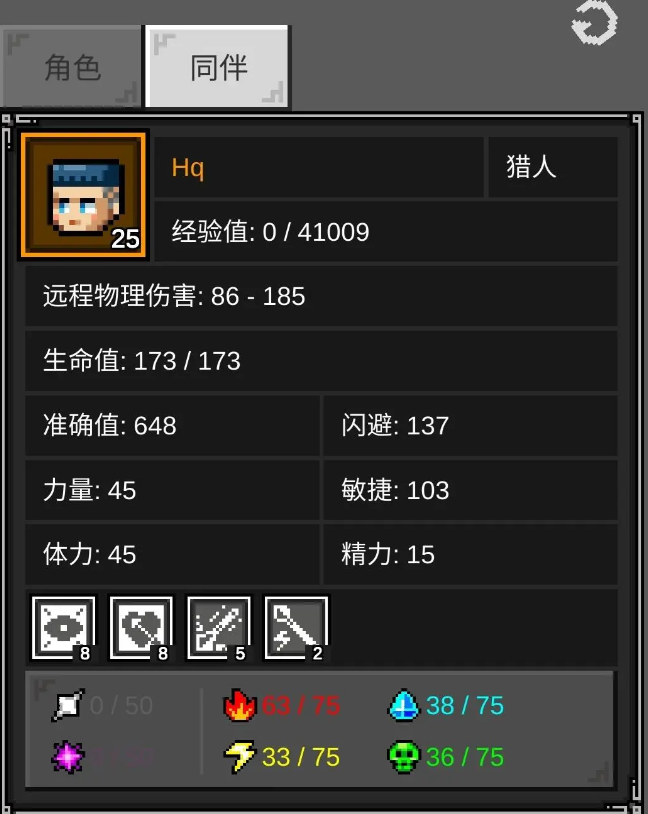Click the Hq character portrait
The width and height of the screenshot is (648, 814).
point(84,196)
